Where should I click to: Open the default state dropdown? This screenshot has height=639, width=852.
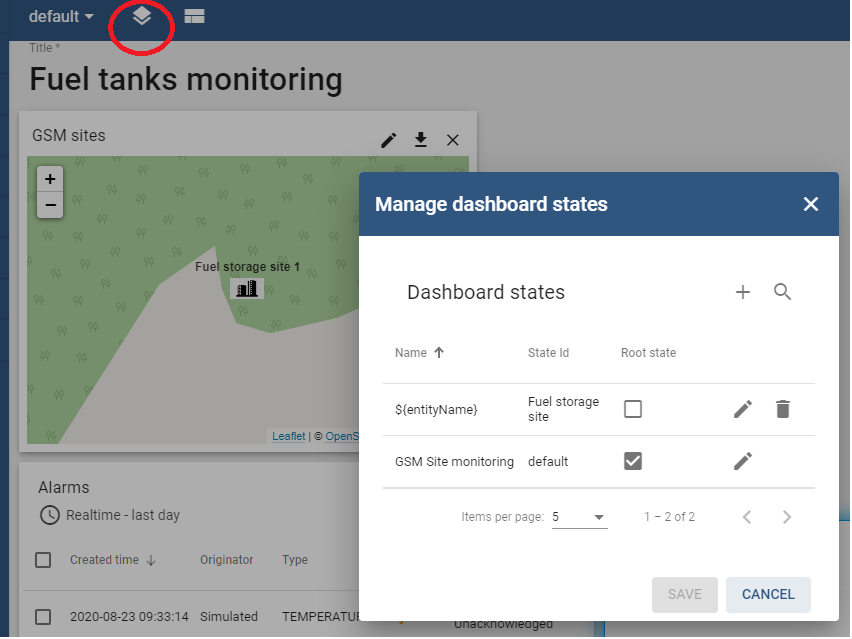pos(61,17)
